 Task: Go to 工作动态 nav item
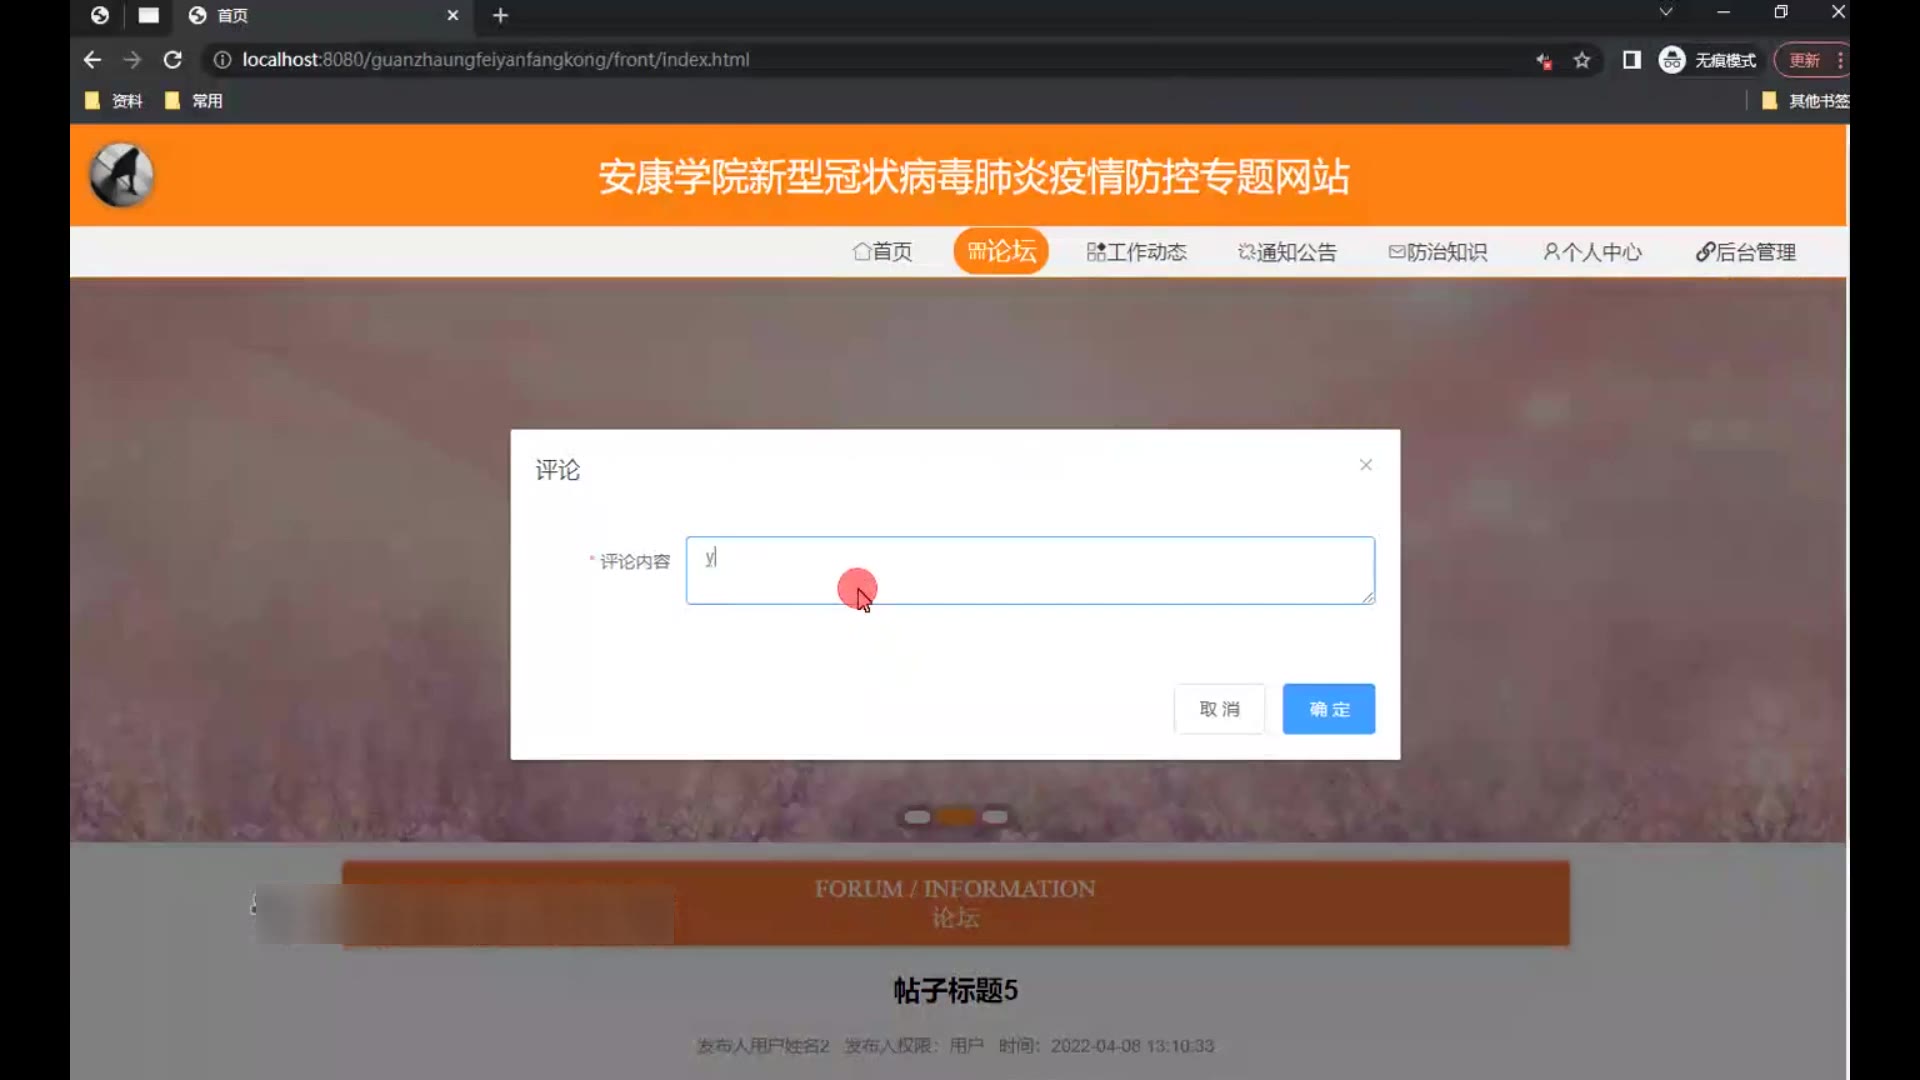[x=1136, y=252]
